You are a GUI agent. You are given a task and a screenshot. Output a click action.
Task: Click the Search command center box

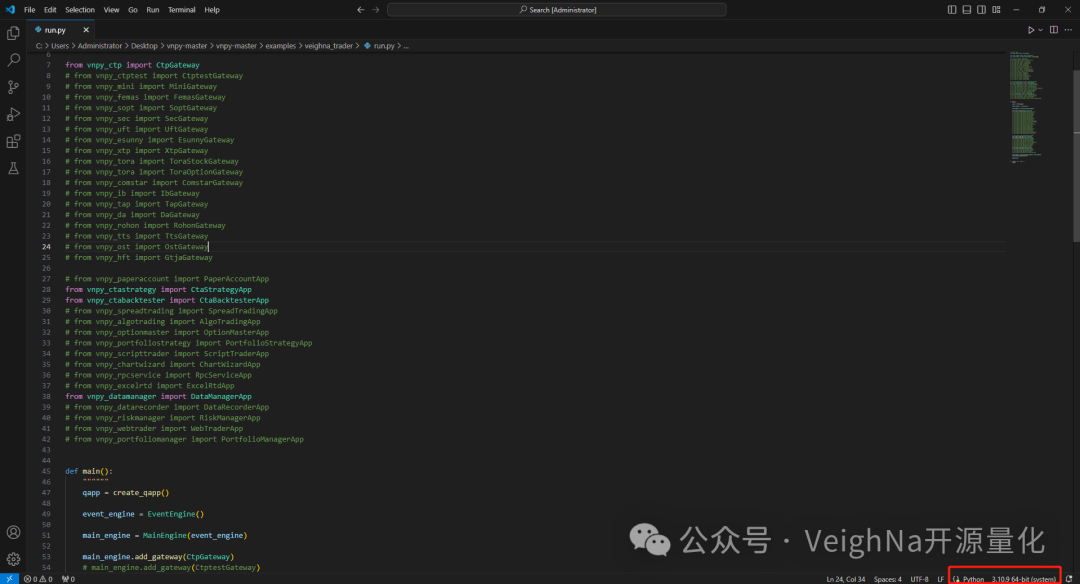[x=557, y=9]
